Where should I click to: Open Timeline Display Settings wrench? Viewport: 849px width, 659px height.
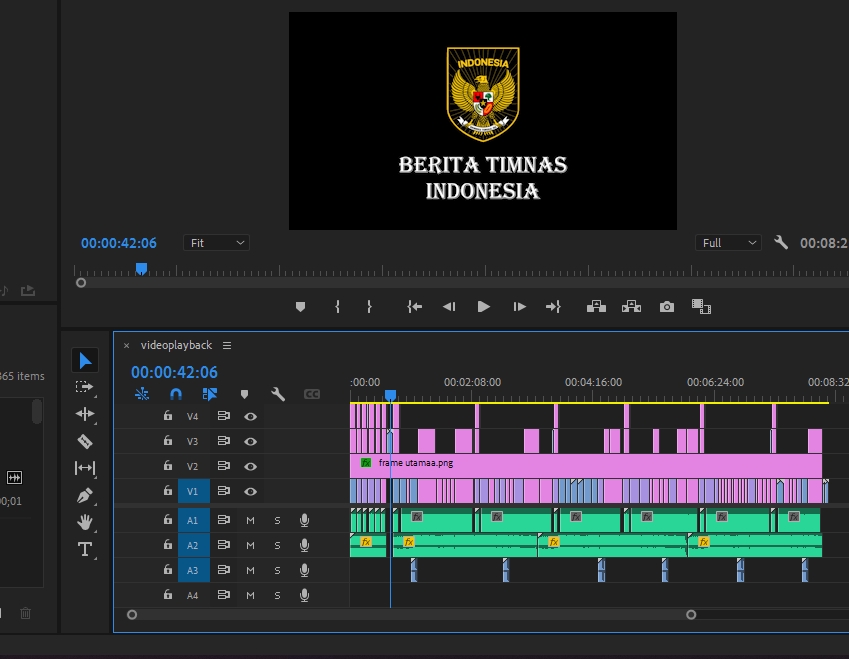point(278,394)
